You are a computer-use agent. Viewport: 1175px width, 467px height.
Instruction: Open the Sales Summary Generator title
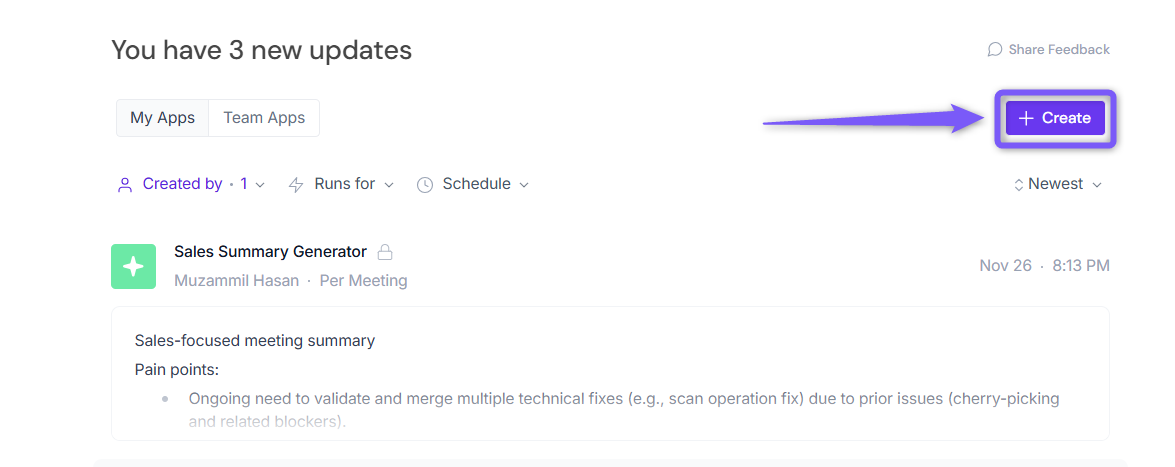click(270, 252)
